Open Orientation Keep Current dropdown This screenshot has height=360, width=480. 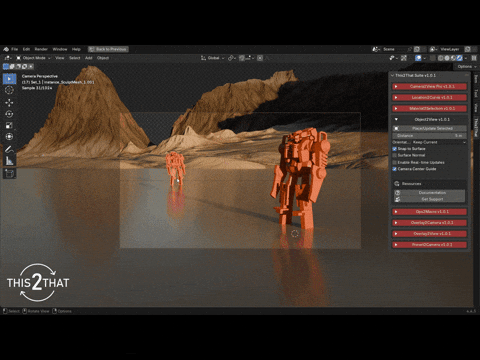[439, 142]
